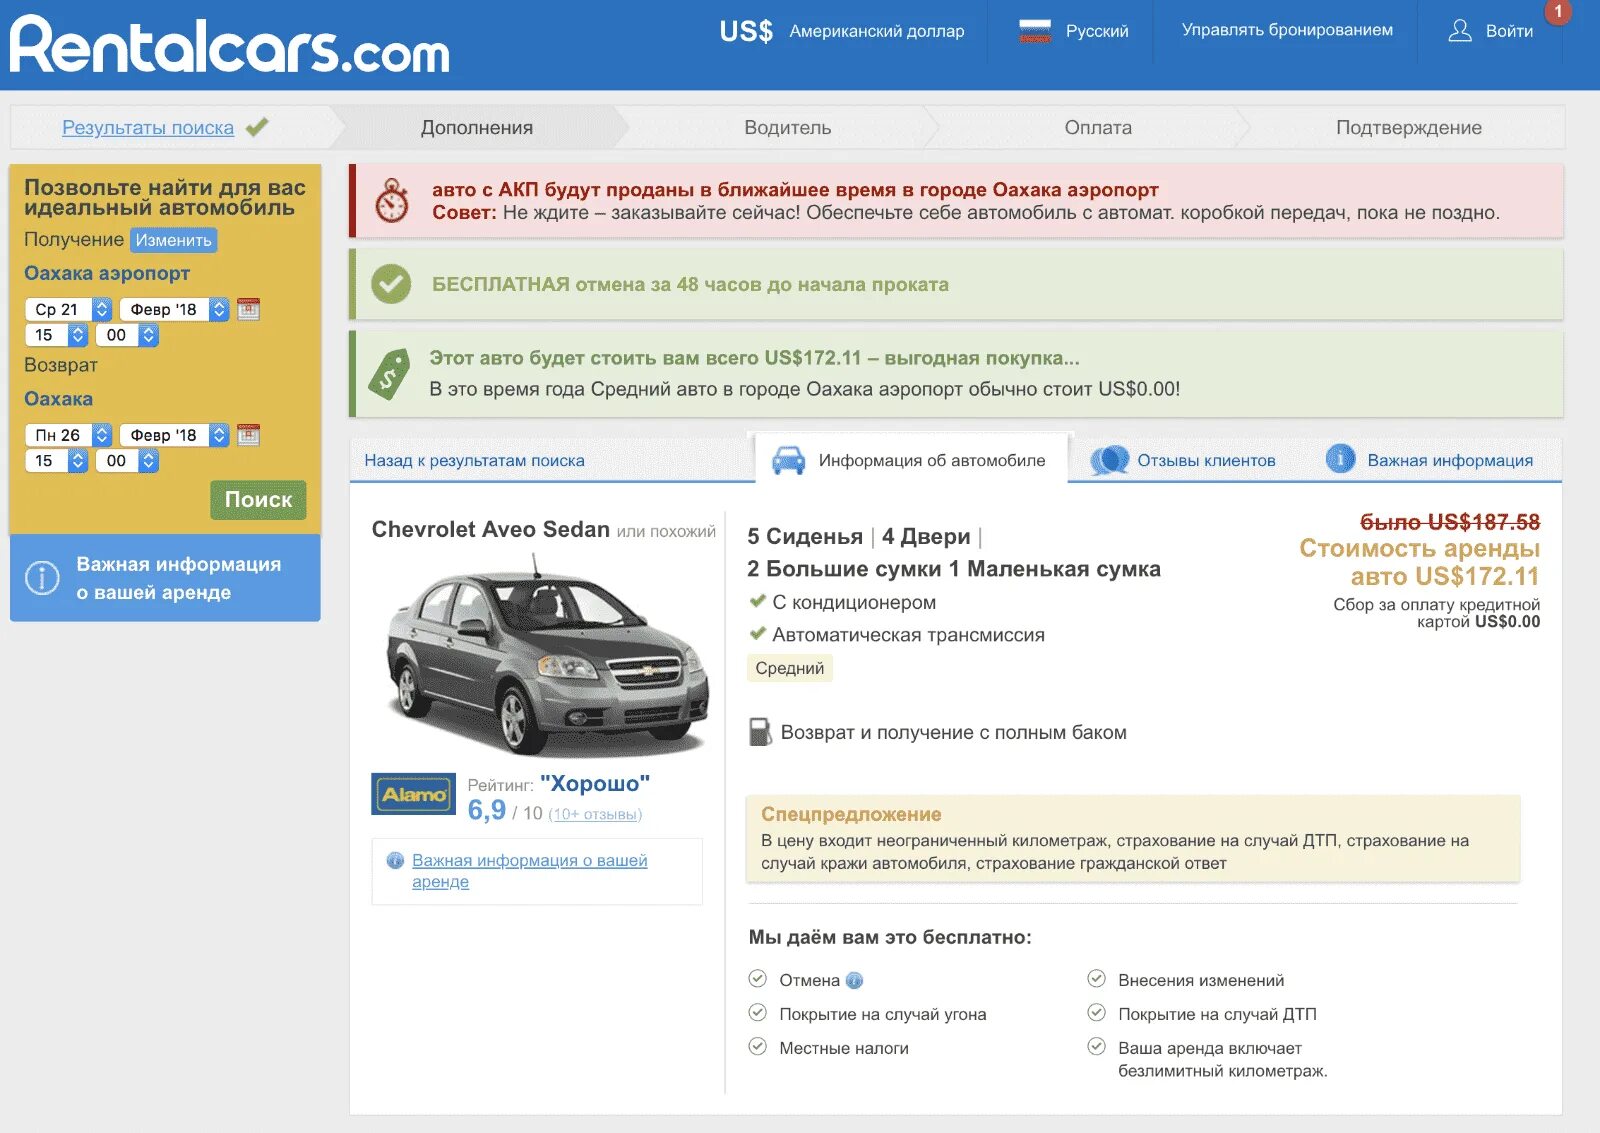Click the red notification badge
The height and width of the screenshot is (1133, 1600).
pos(1558,11)
